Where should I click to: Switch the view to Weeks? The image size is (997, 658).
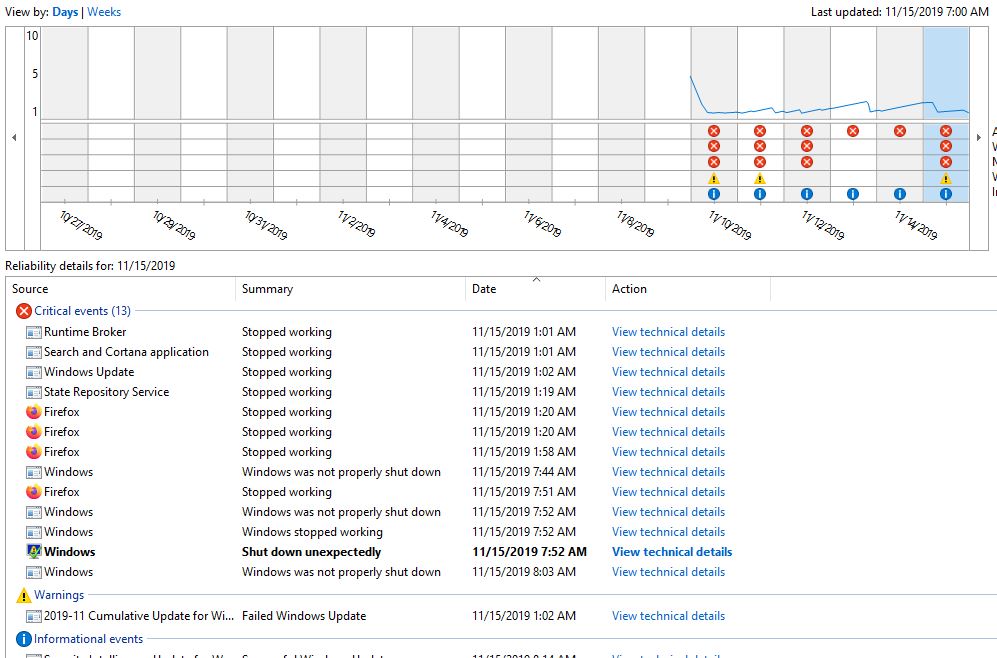point(104,12)
